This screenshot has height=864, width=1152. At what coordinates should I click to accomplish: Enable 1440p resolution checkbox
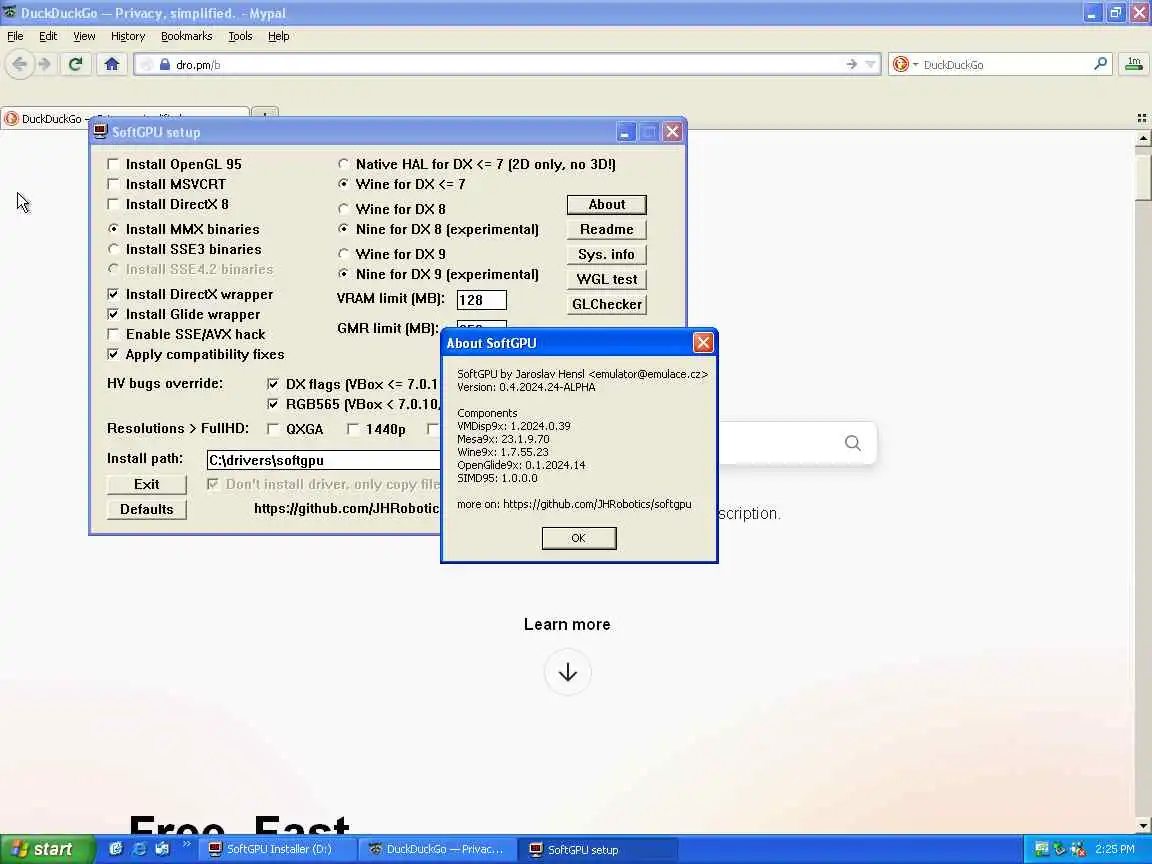point(353,429)
